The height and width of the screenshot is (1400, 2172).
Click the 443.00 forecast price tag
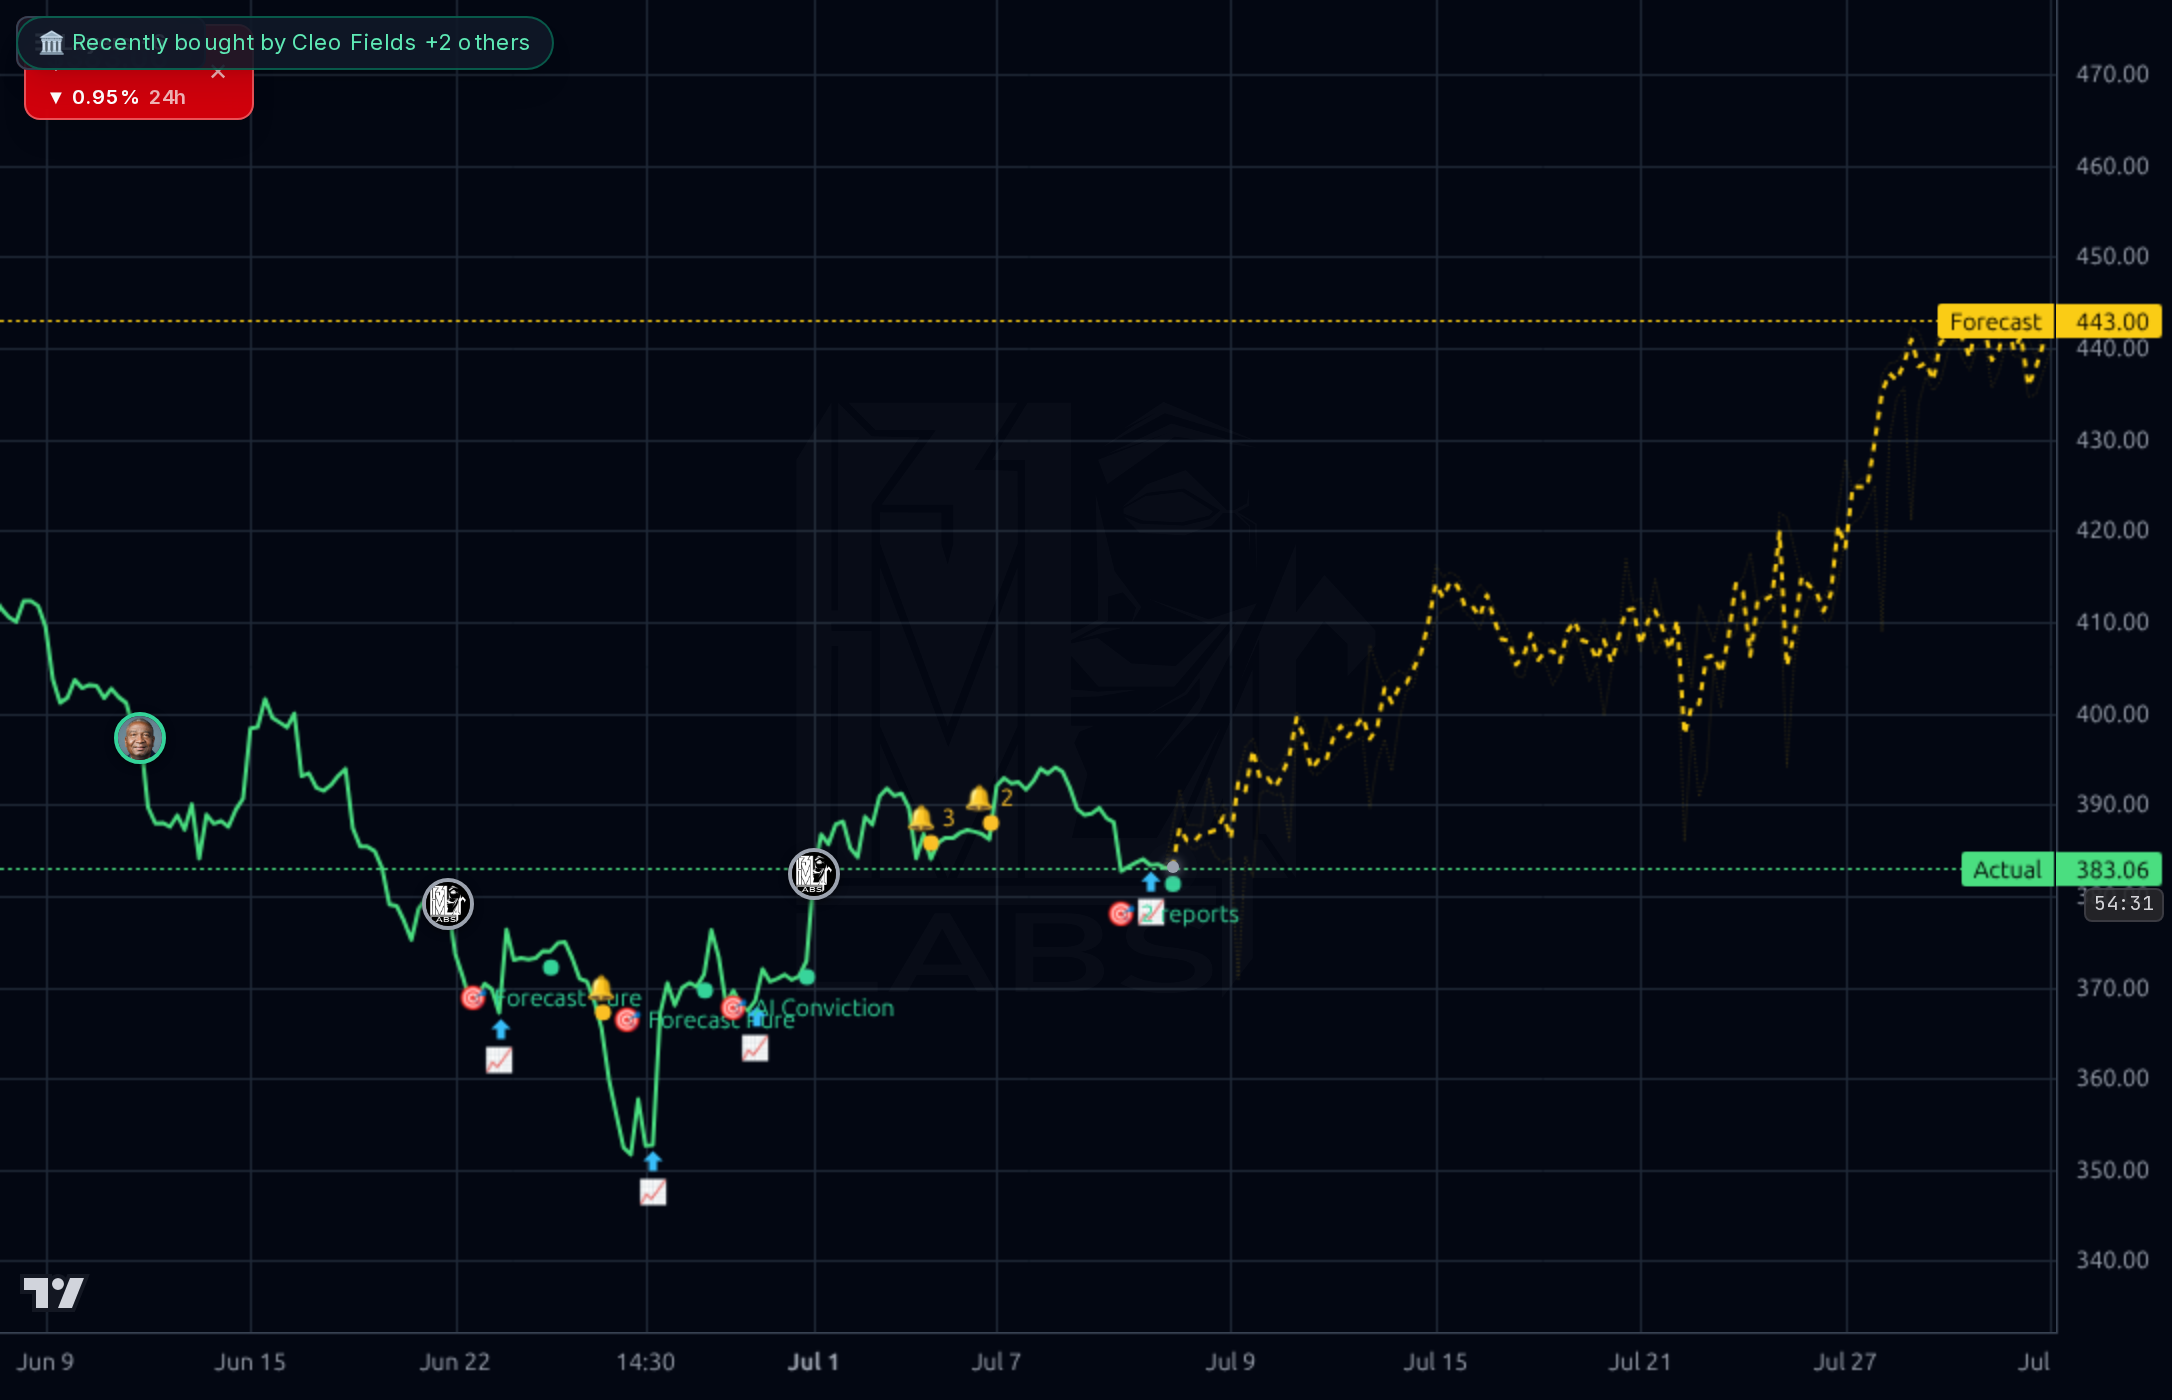pyautogui.click(x=2111, y=322)
